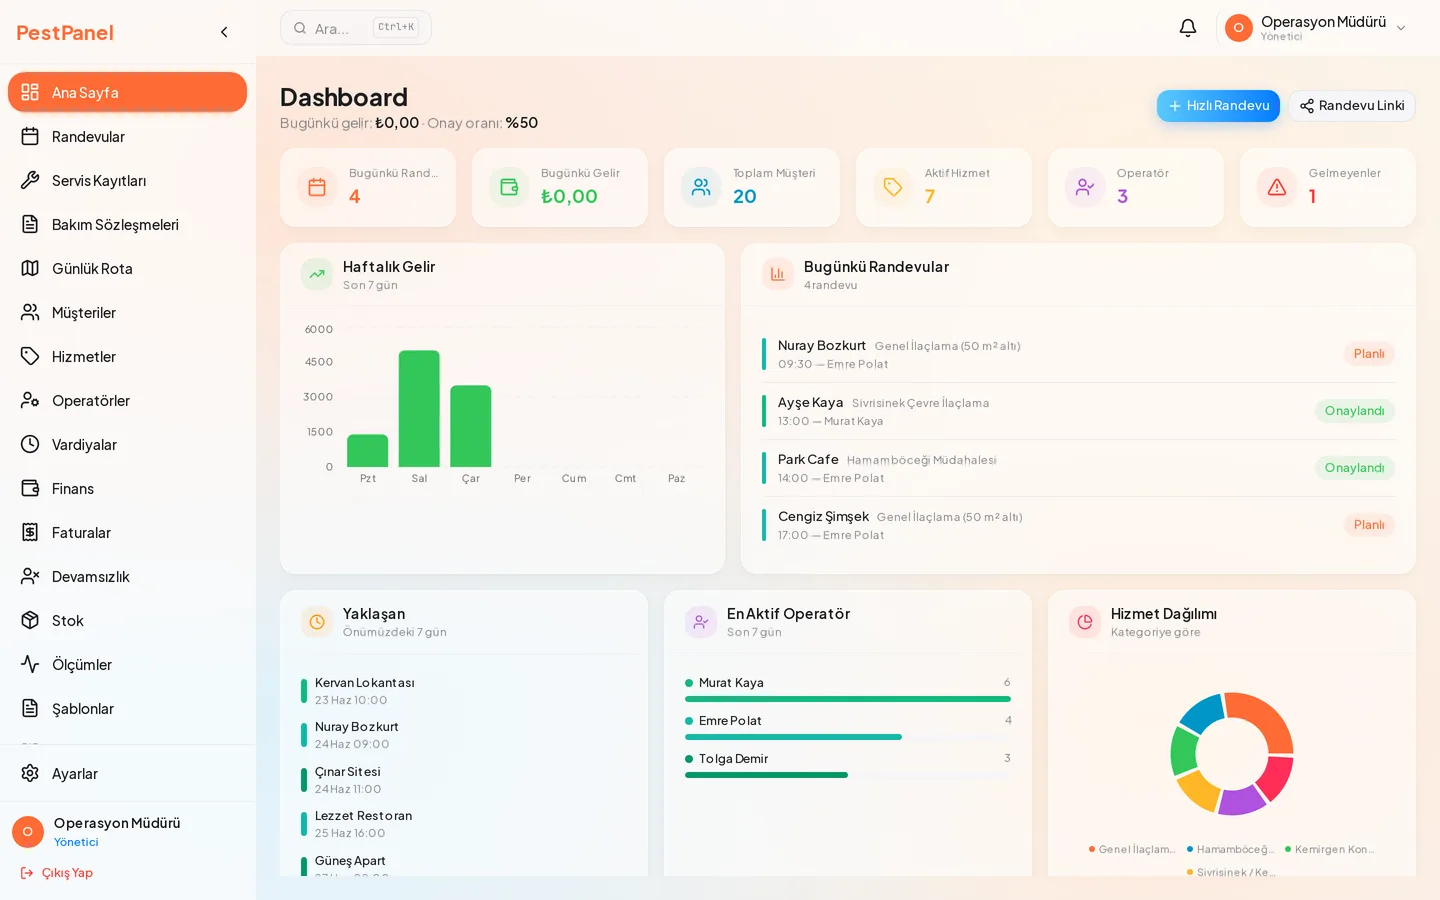
Task: Open the notifications bell
Action: coord(1188,28)
